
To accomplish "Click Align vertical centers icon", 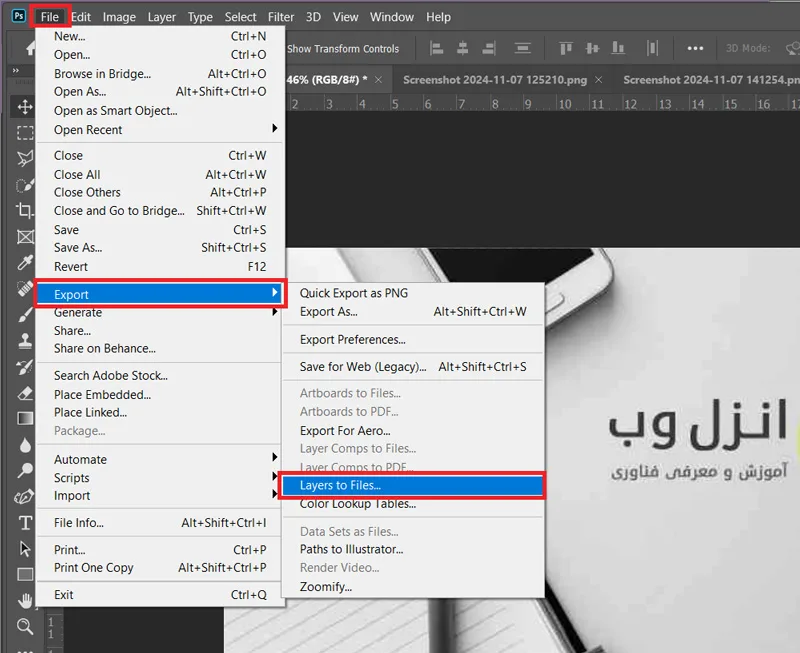I will 592,48.
